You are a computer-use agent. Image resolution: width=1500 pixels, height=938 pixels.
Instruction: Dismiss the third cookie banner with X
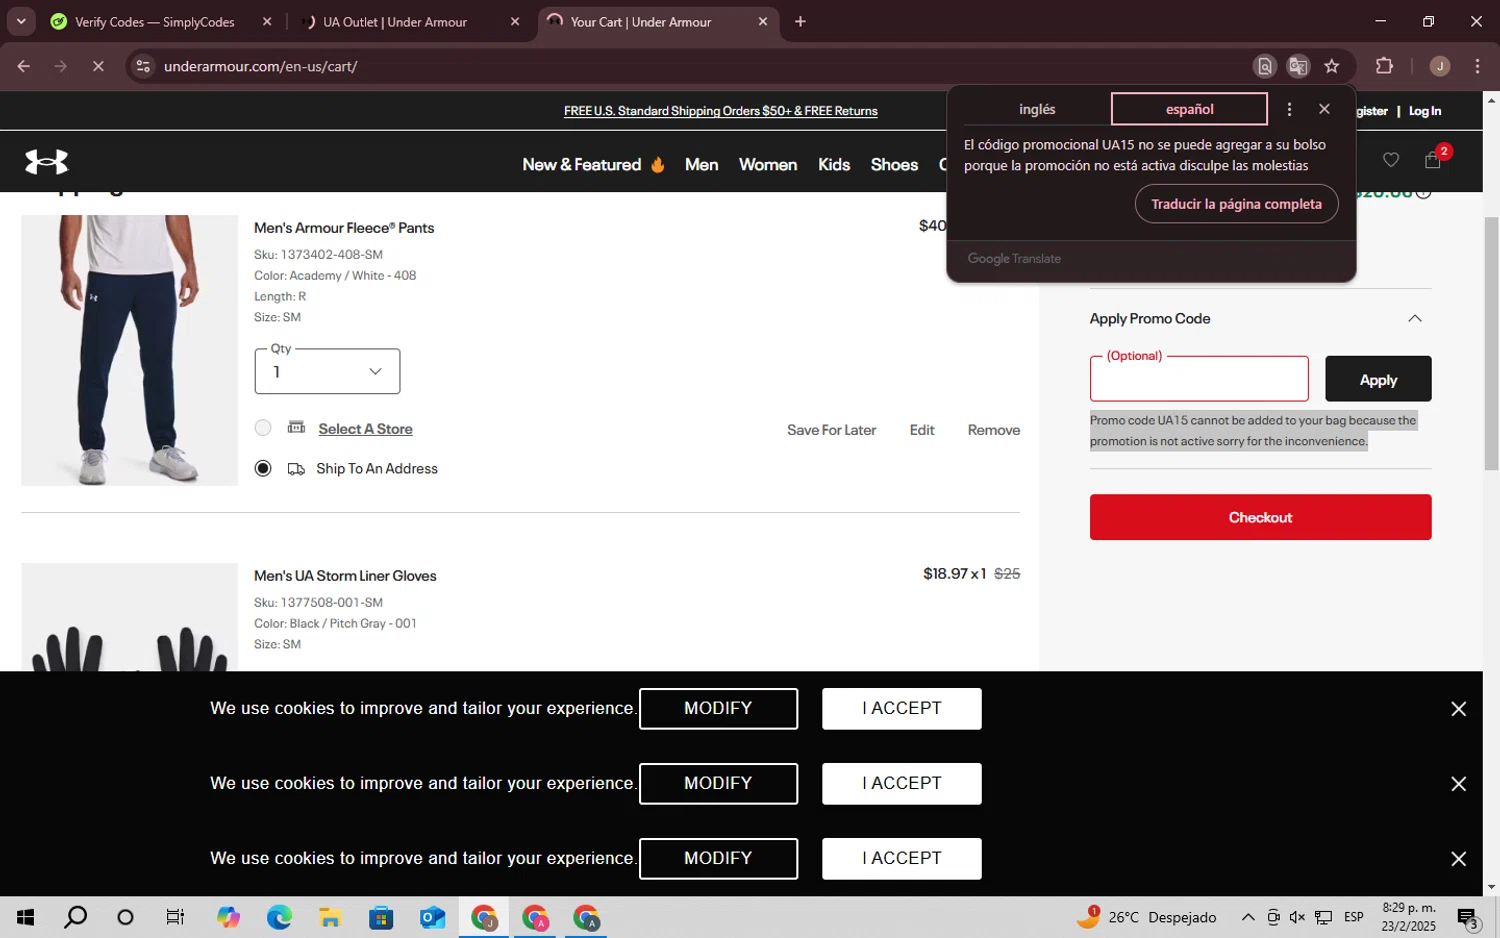pos(1458,859)
